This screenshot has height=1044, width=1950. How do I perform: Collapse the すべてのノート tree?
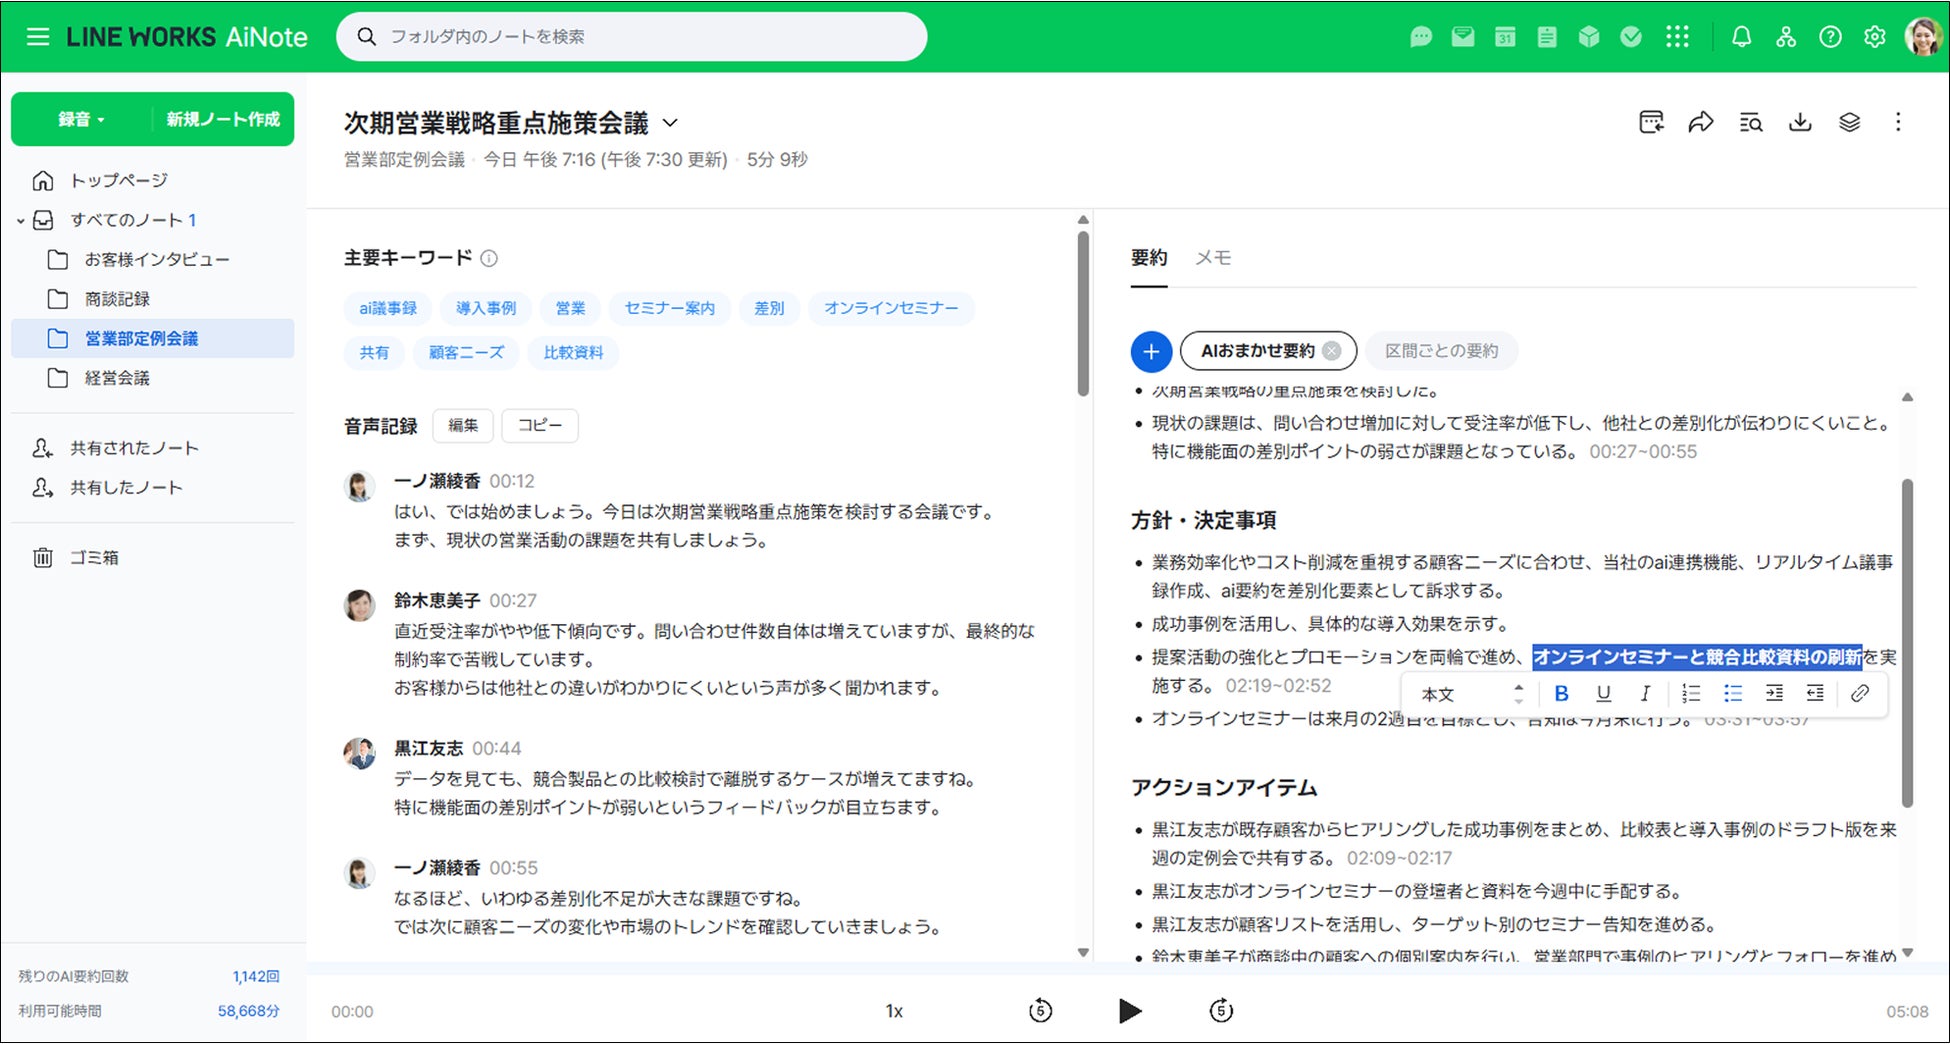click(x=21, y=220)
